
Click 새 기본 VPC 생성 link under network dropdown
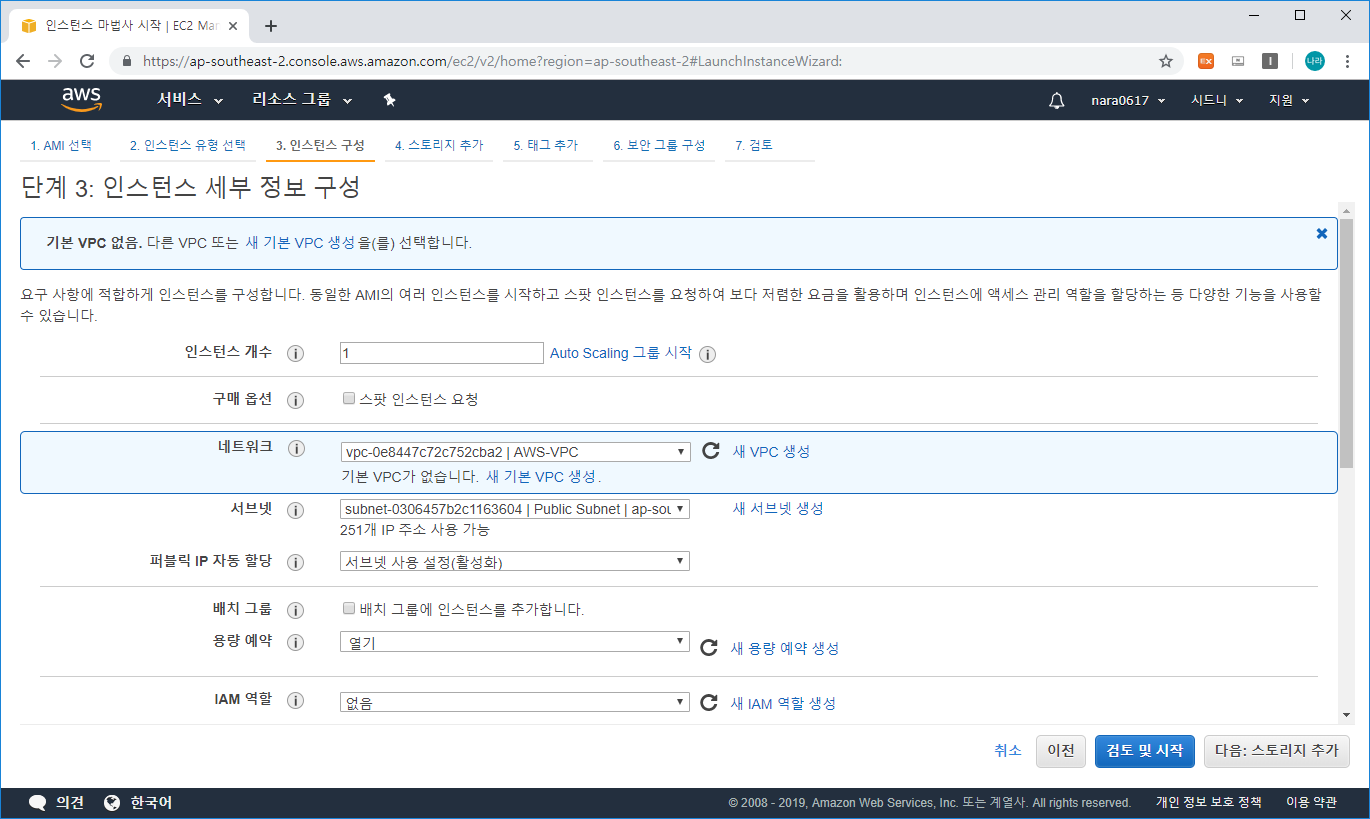tap(542, 476)
